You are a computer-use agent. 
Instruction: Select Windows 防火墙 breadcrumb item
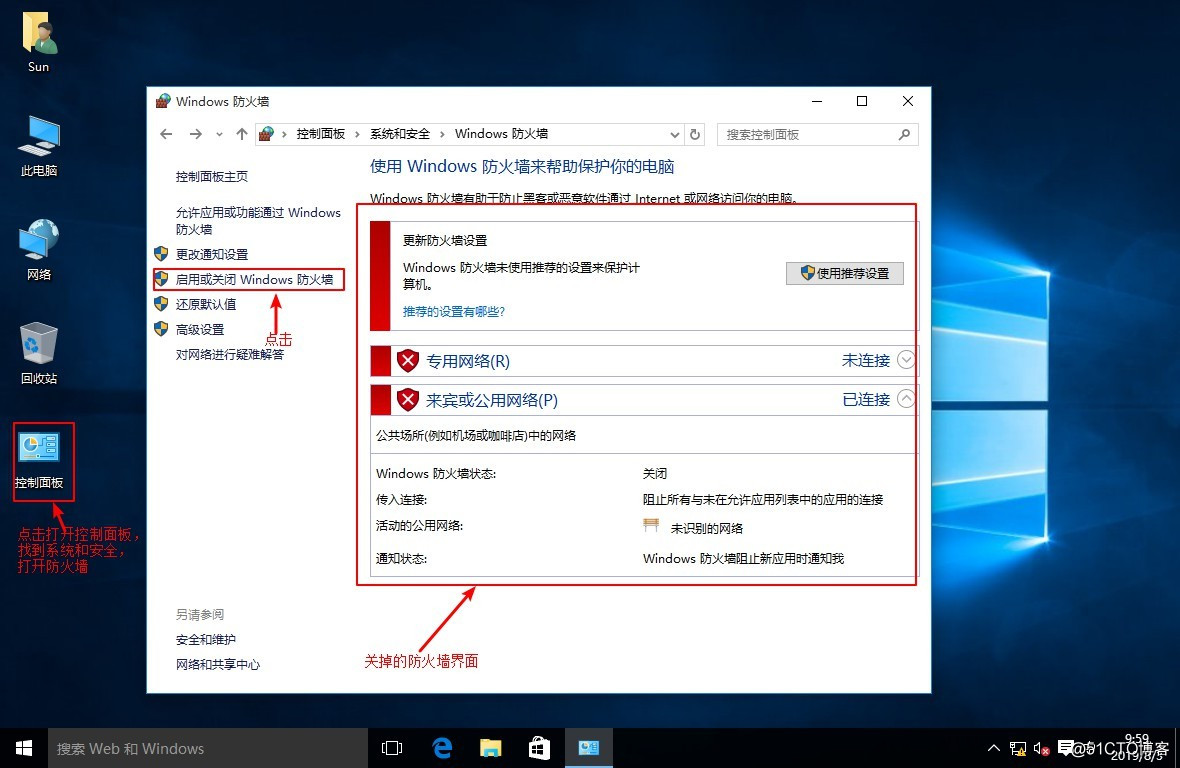pos(501,134)
